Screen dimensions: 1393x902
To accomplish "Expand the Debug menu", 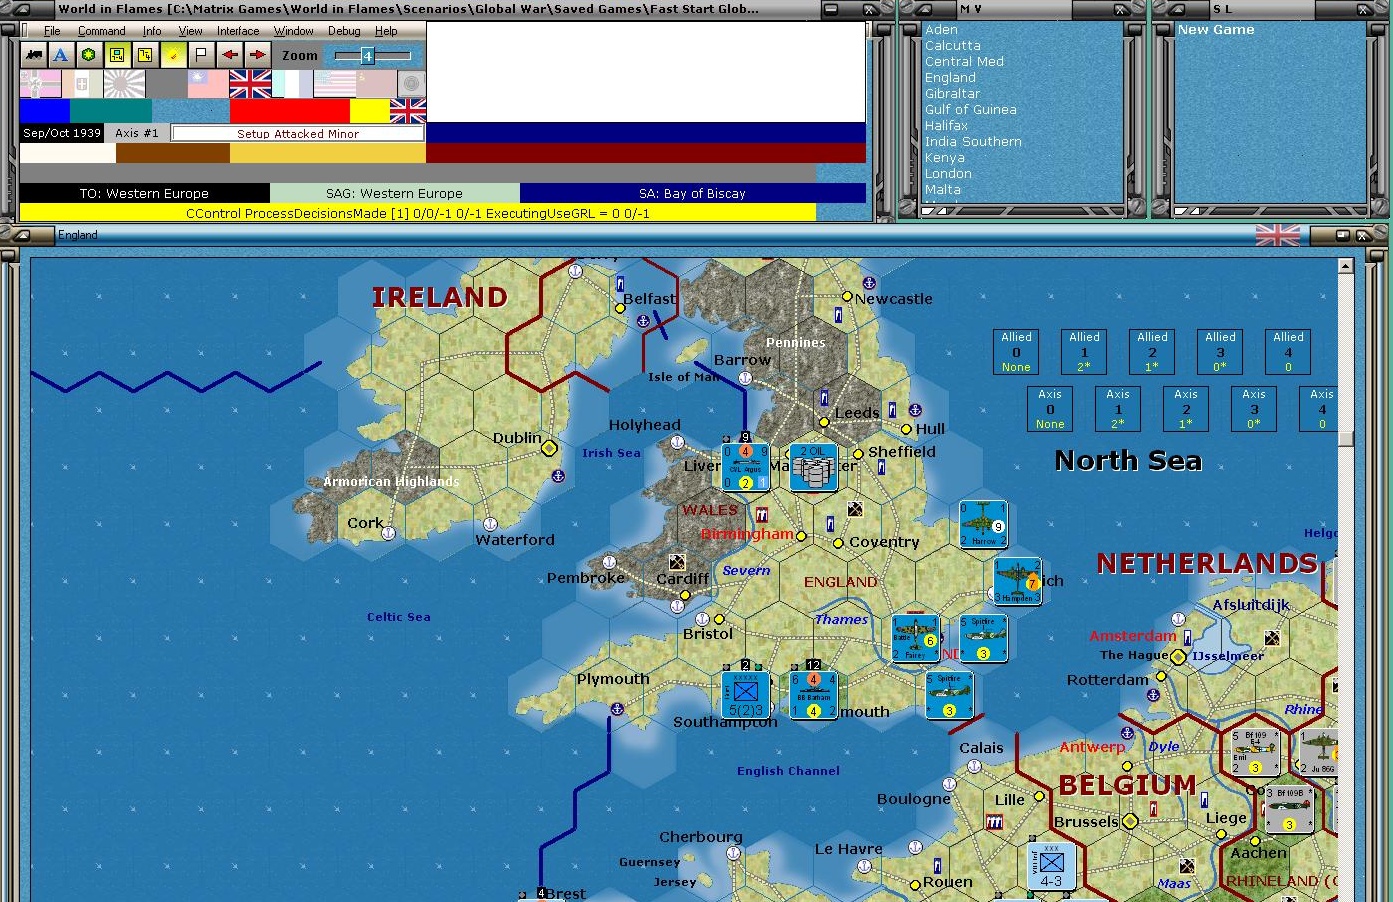I will coord(344,31).
